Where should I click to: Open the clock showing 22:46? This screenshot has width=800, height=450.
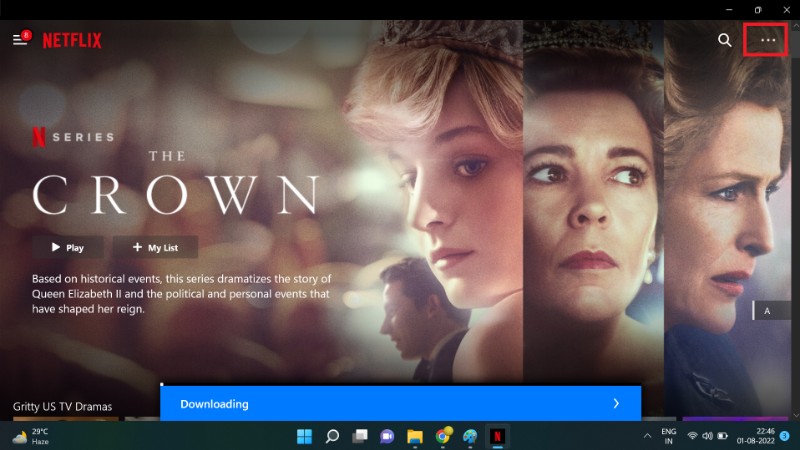(756, 436)
